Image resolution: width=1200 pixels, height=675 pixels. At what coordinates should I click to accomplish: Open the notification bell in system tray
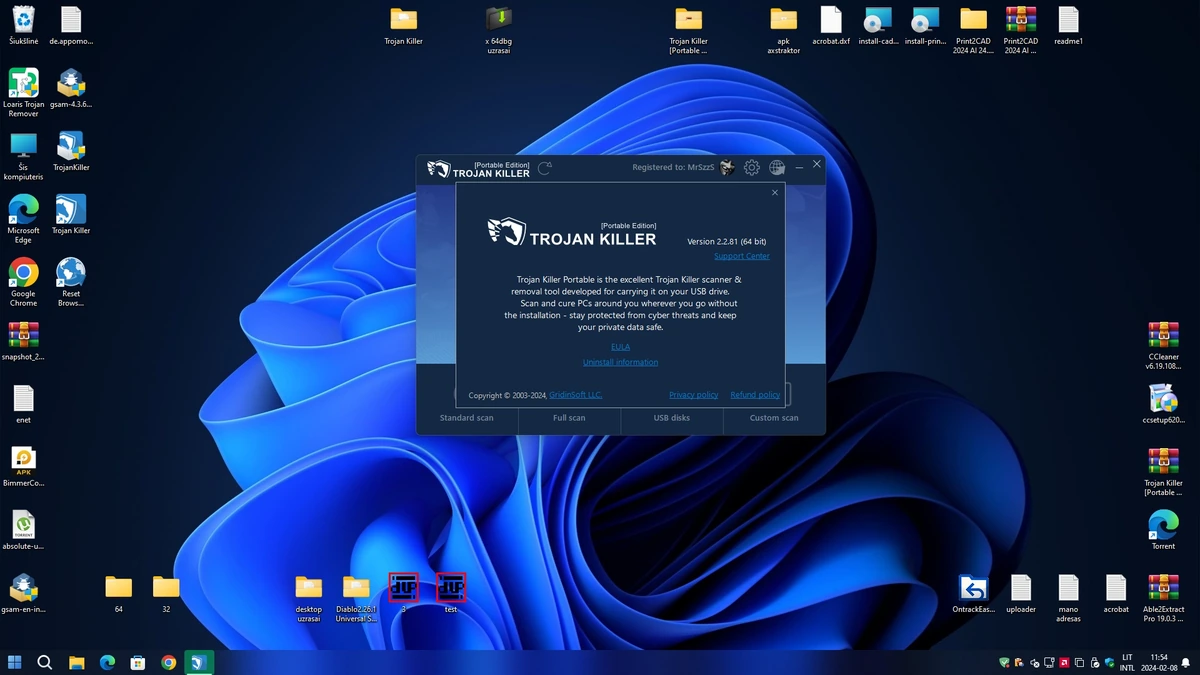[x=1186, y=663]
